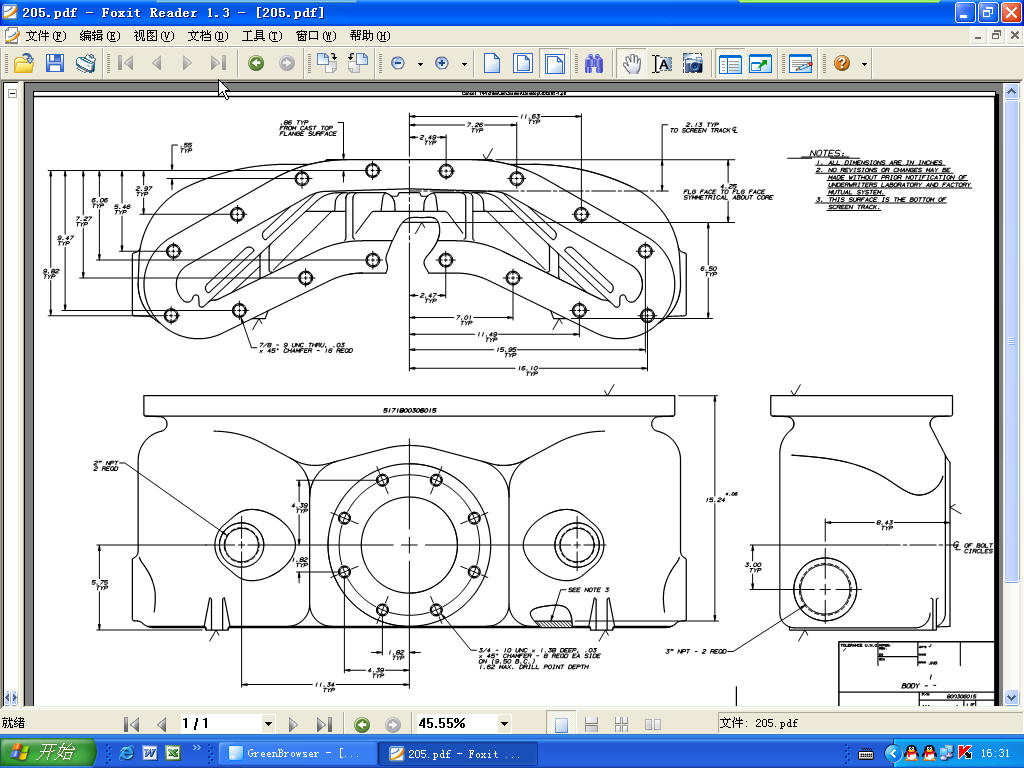Click the zoom percentage field 45.55%

click(x=457, y=724)
